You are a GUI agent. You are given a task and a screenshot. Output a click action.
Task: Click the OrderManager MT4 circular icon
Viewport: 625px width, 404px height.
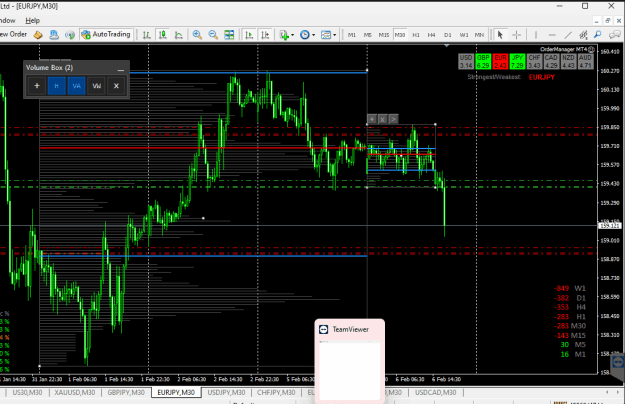(x=591, y=49)
